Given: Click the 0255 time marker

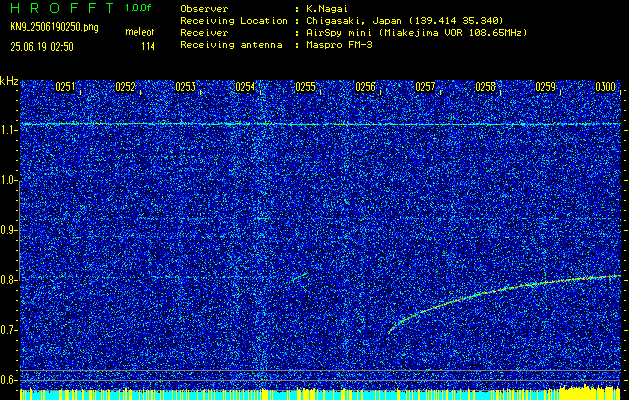Looking at the screenshot, I should 305,87.
